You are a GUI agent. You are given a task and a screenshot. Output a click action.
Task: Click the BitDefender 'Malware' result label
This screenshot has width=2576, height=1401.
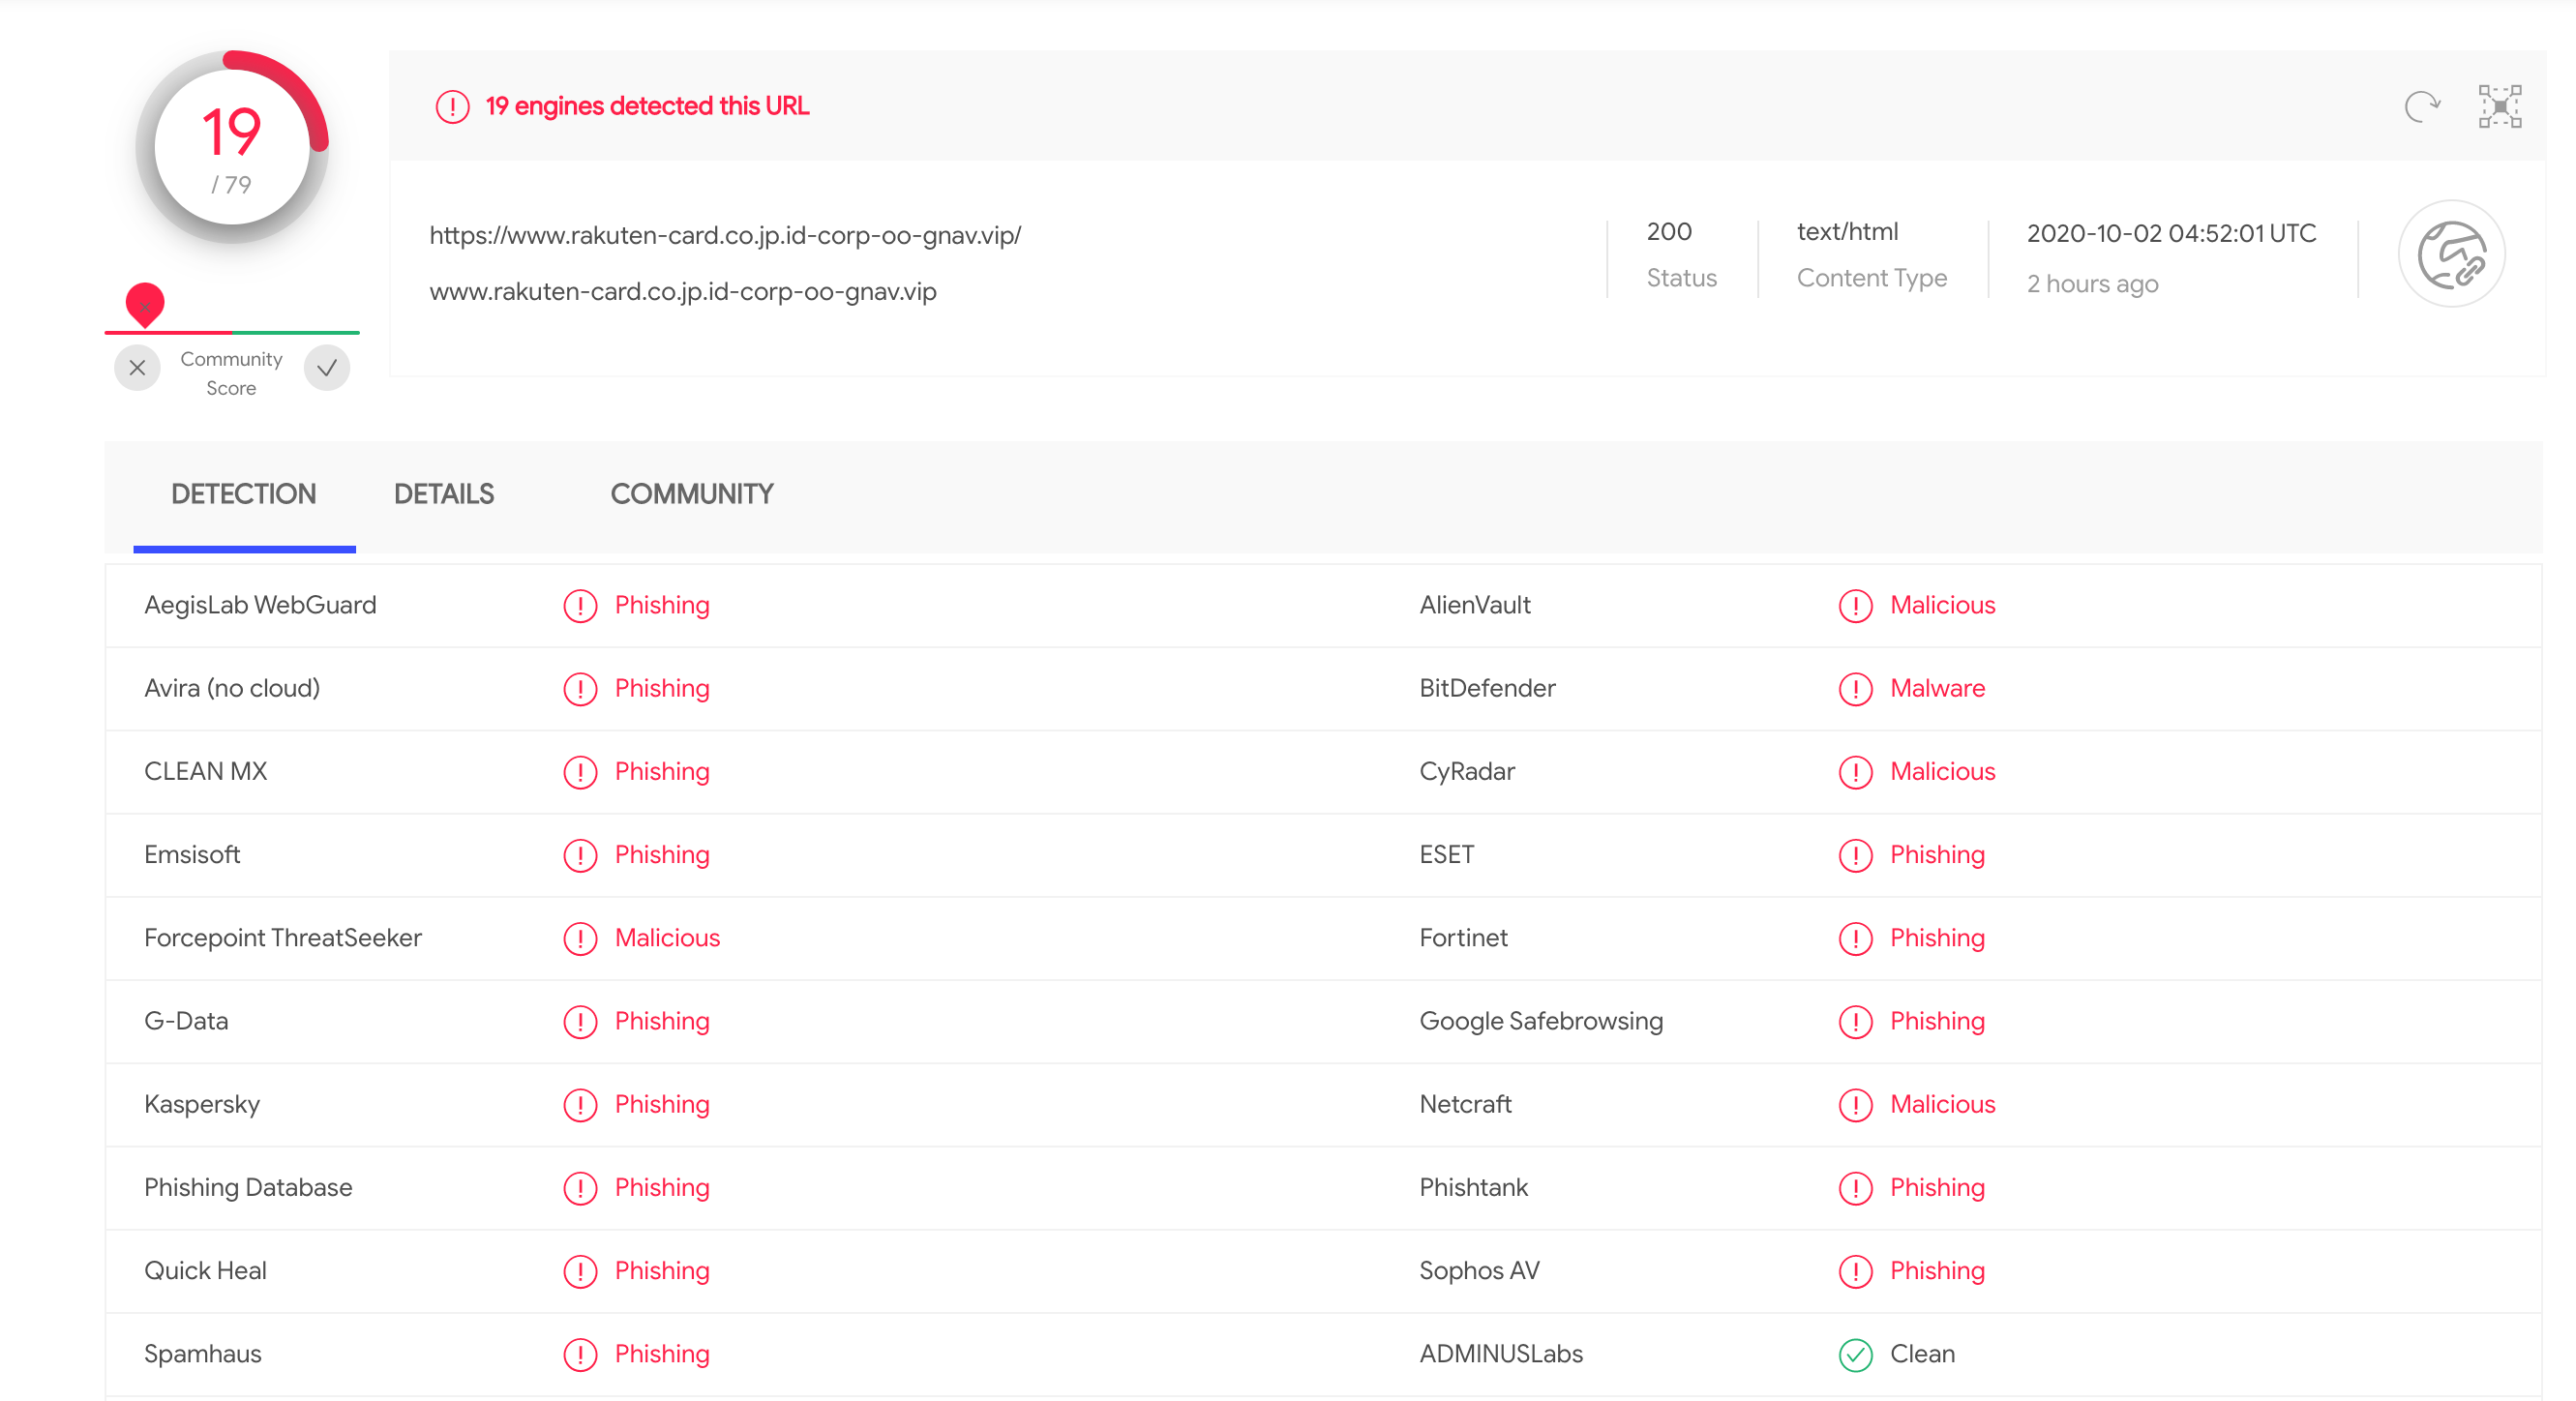point(1937,688)
